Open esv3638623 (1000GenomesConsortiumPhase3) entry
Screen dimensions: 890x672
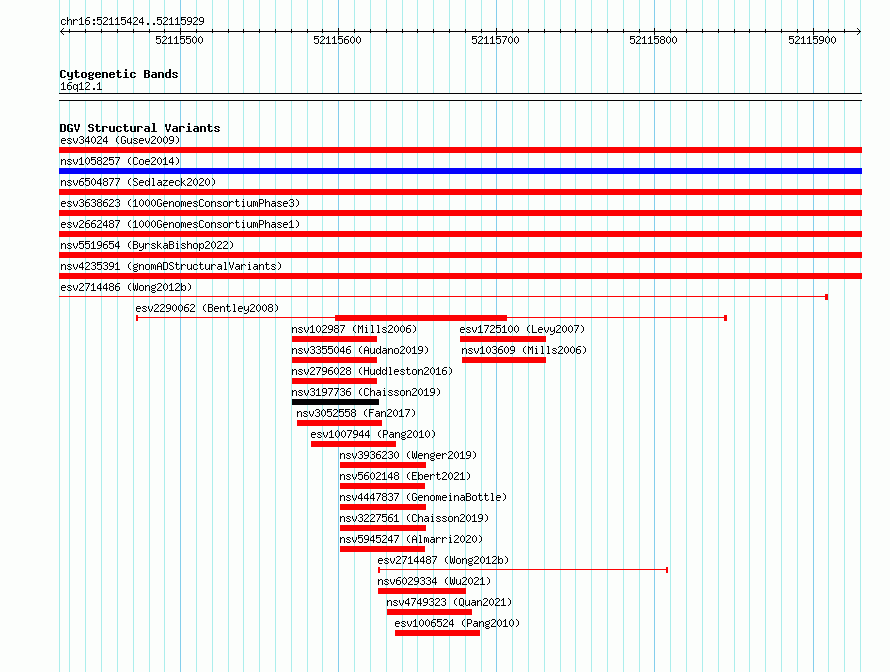tap(180, 203)
